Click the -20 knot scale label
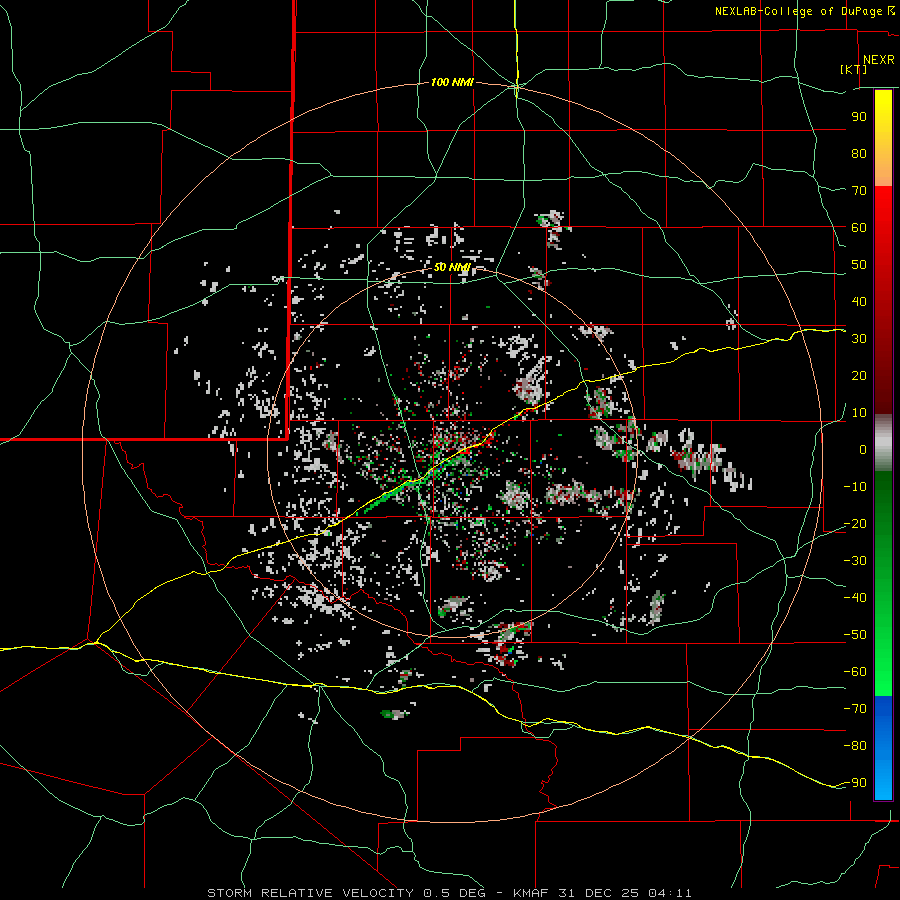Viewport: 900px width, 900px height. (x=855, y=524)
